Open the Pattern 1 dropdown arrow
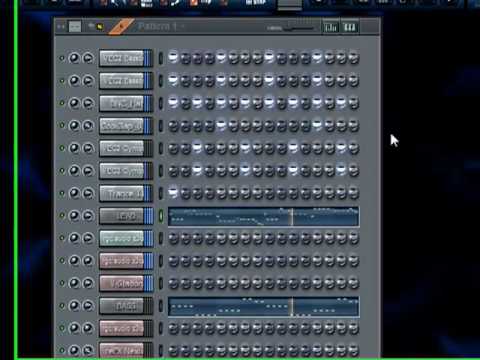Image resolution: width=480 pixels, height=360 pixels. pyautogui.click(x=183, y=26)
